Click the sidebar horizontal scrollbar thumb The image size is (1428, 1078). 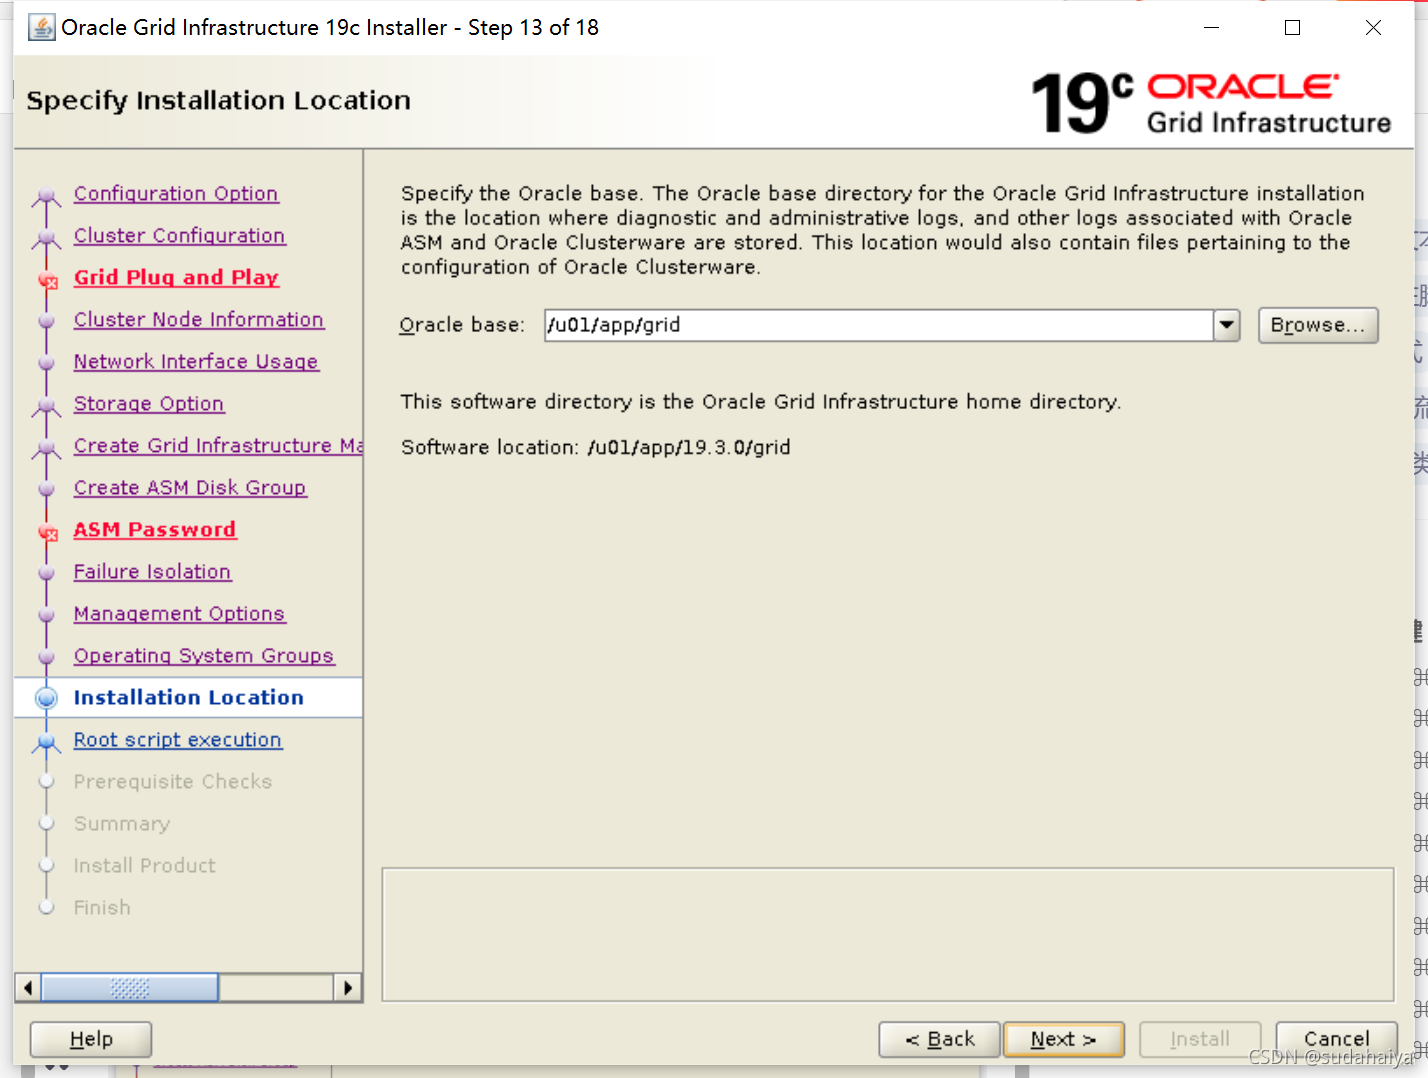(130, 988)
